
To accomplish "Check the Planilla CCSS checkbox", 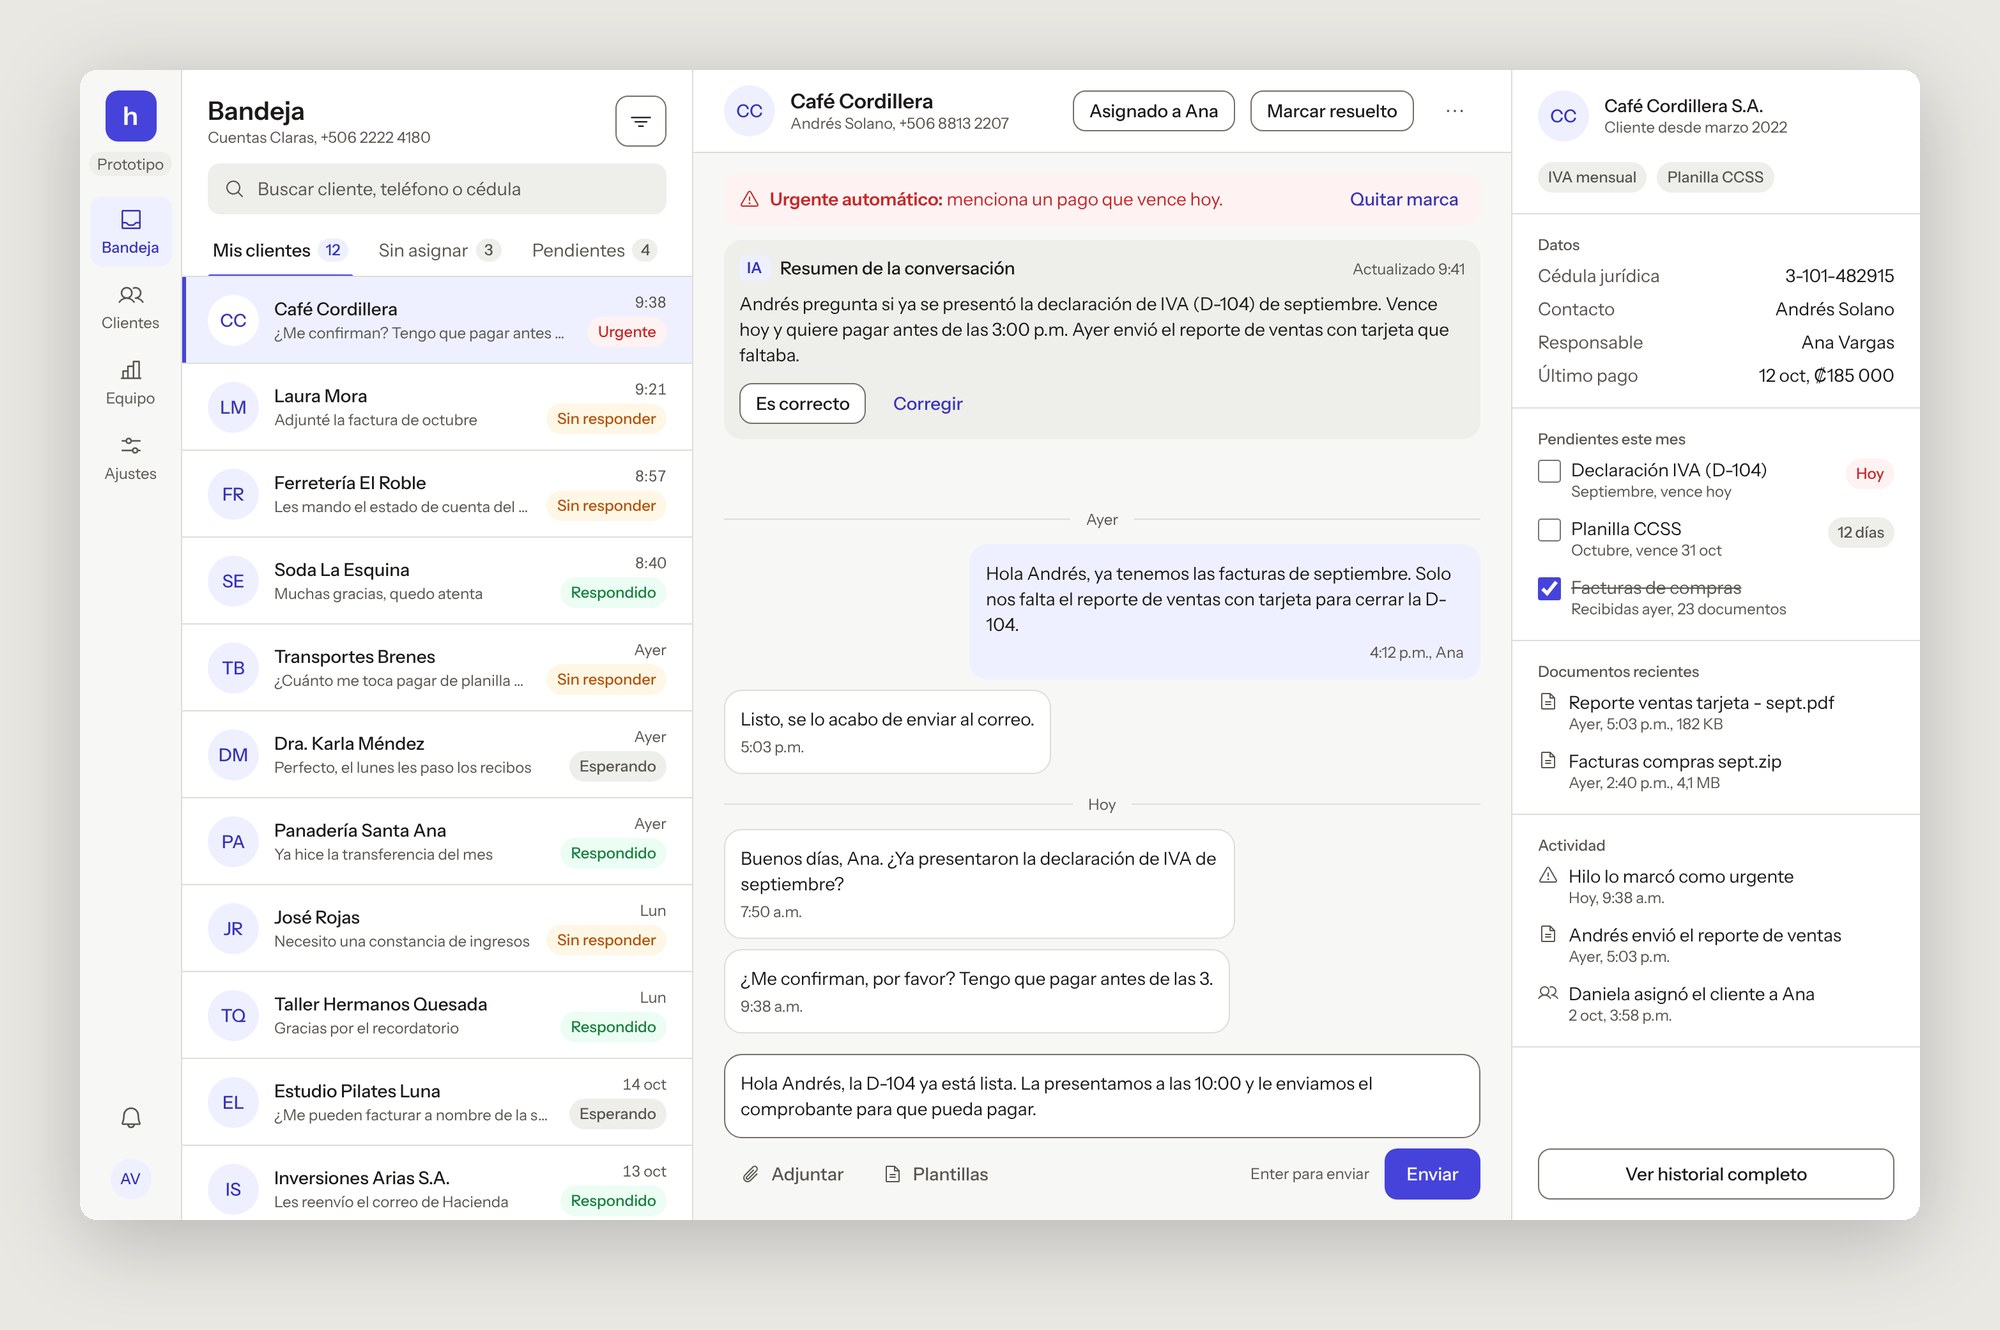I will click(1549, 530).
